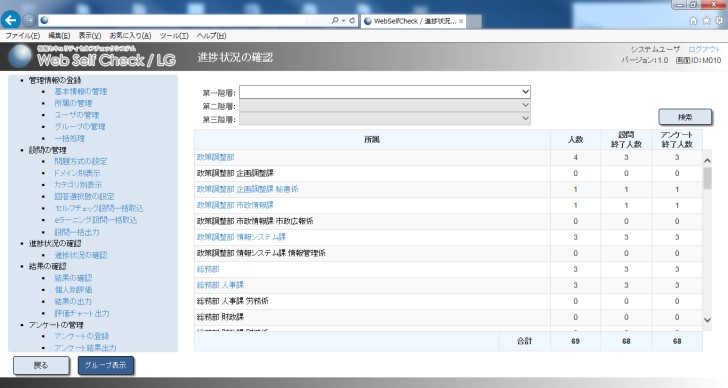
Task: Open グループの管理 in sidebar
Action: pyautogui.click(x=80, y=126)
